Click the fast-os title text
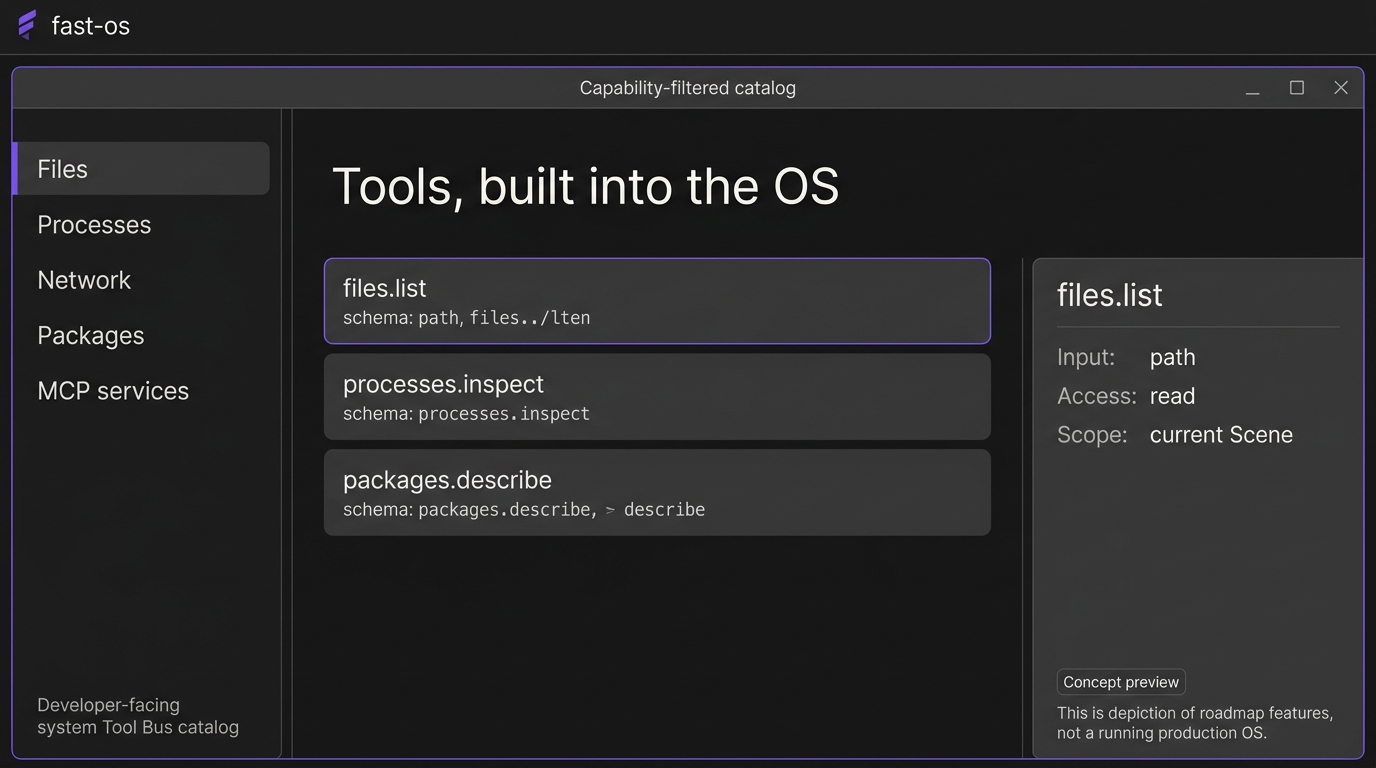The height and width of the screenshot is (768, 1376). pos(91,26)
